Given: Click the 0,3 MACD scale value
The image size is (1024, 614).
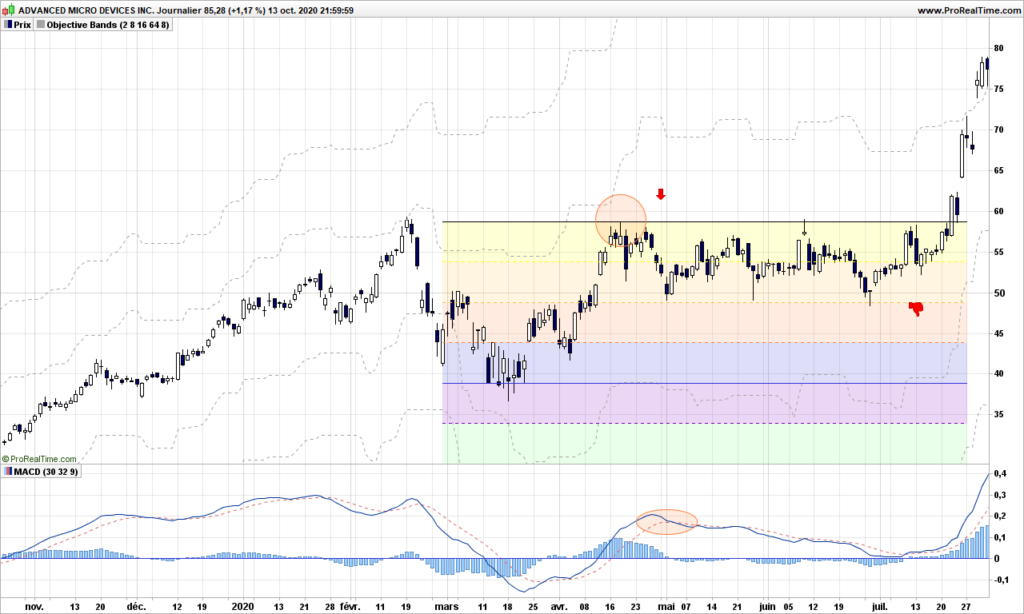Looking at the screenshot, I should (1000, 495).
